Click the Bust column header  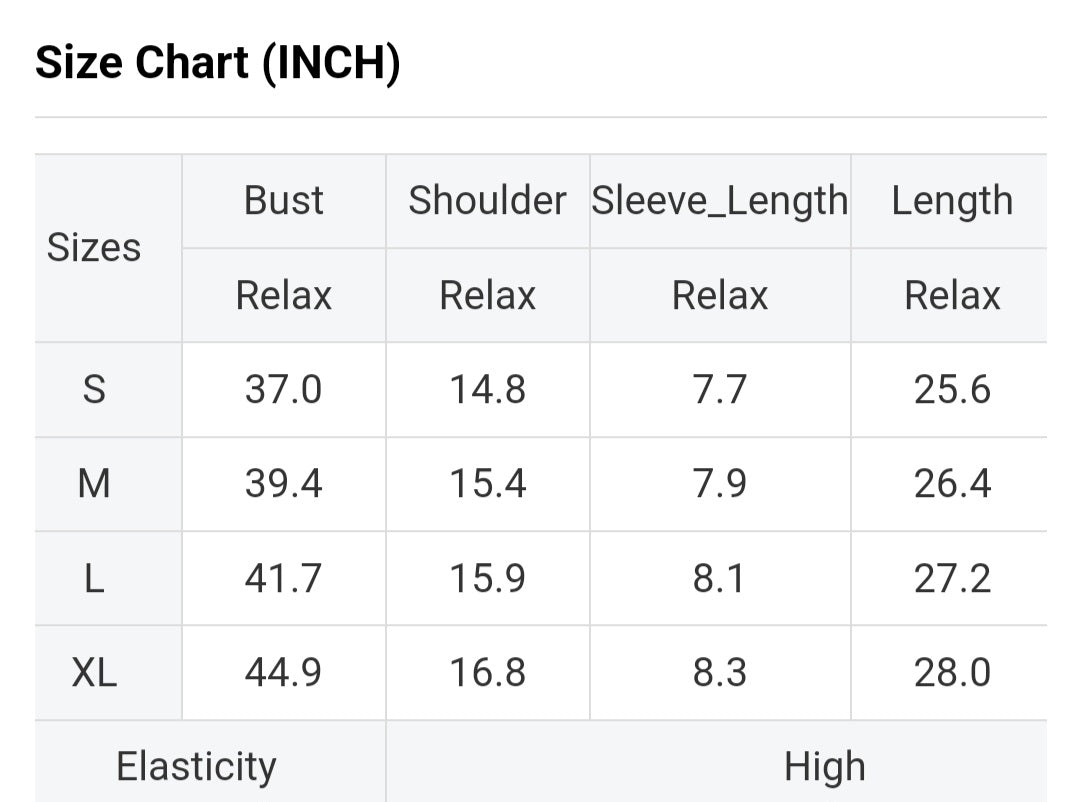point(284,201)
